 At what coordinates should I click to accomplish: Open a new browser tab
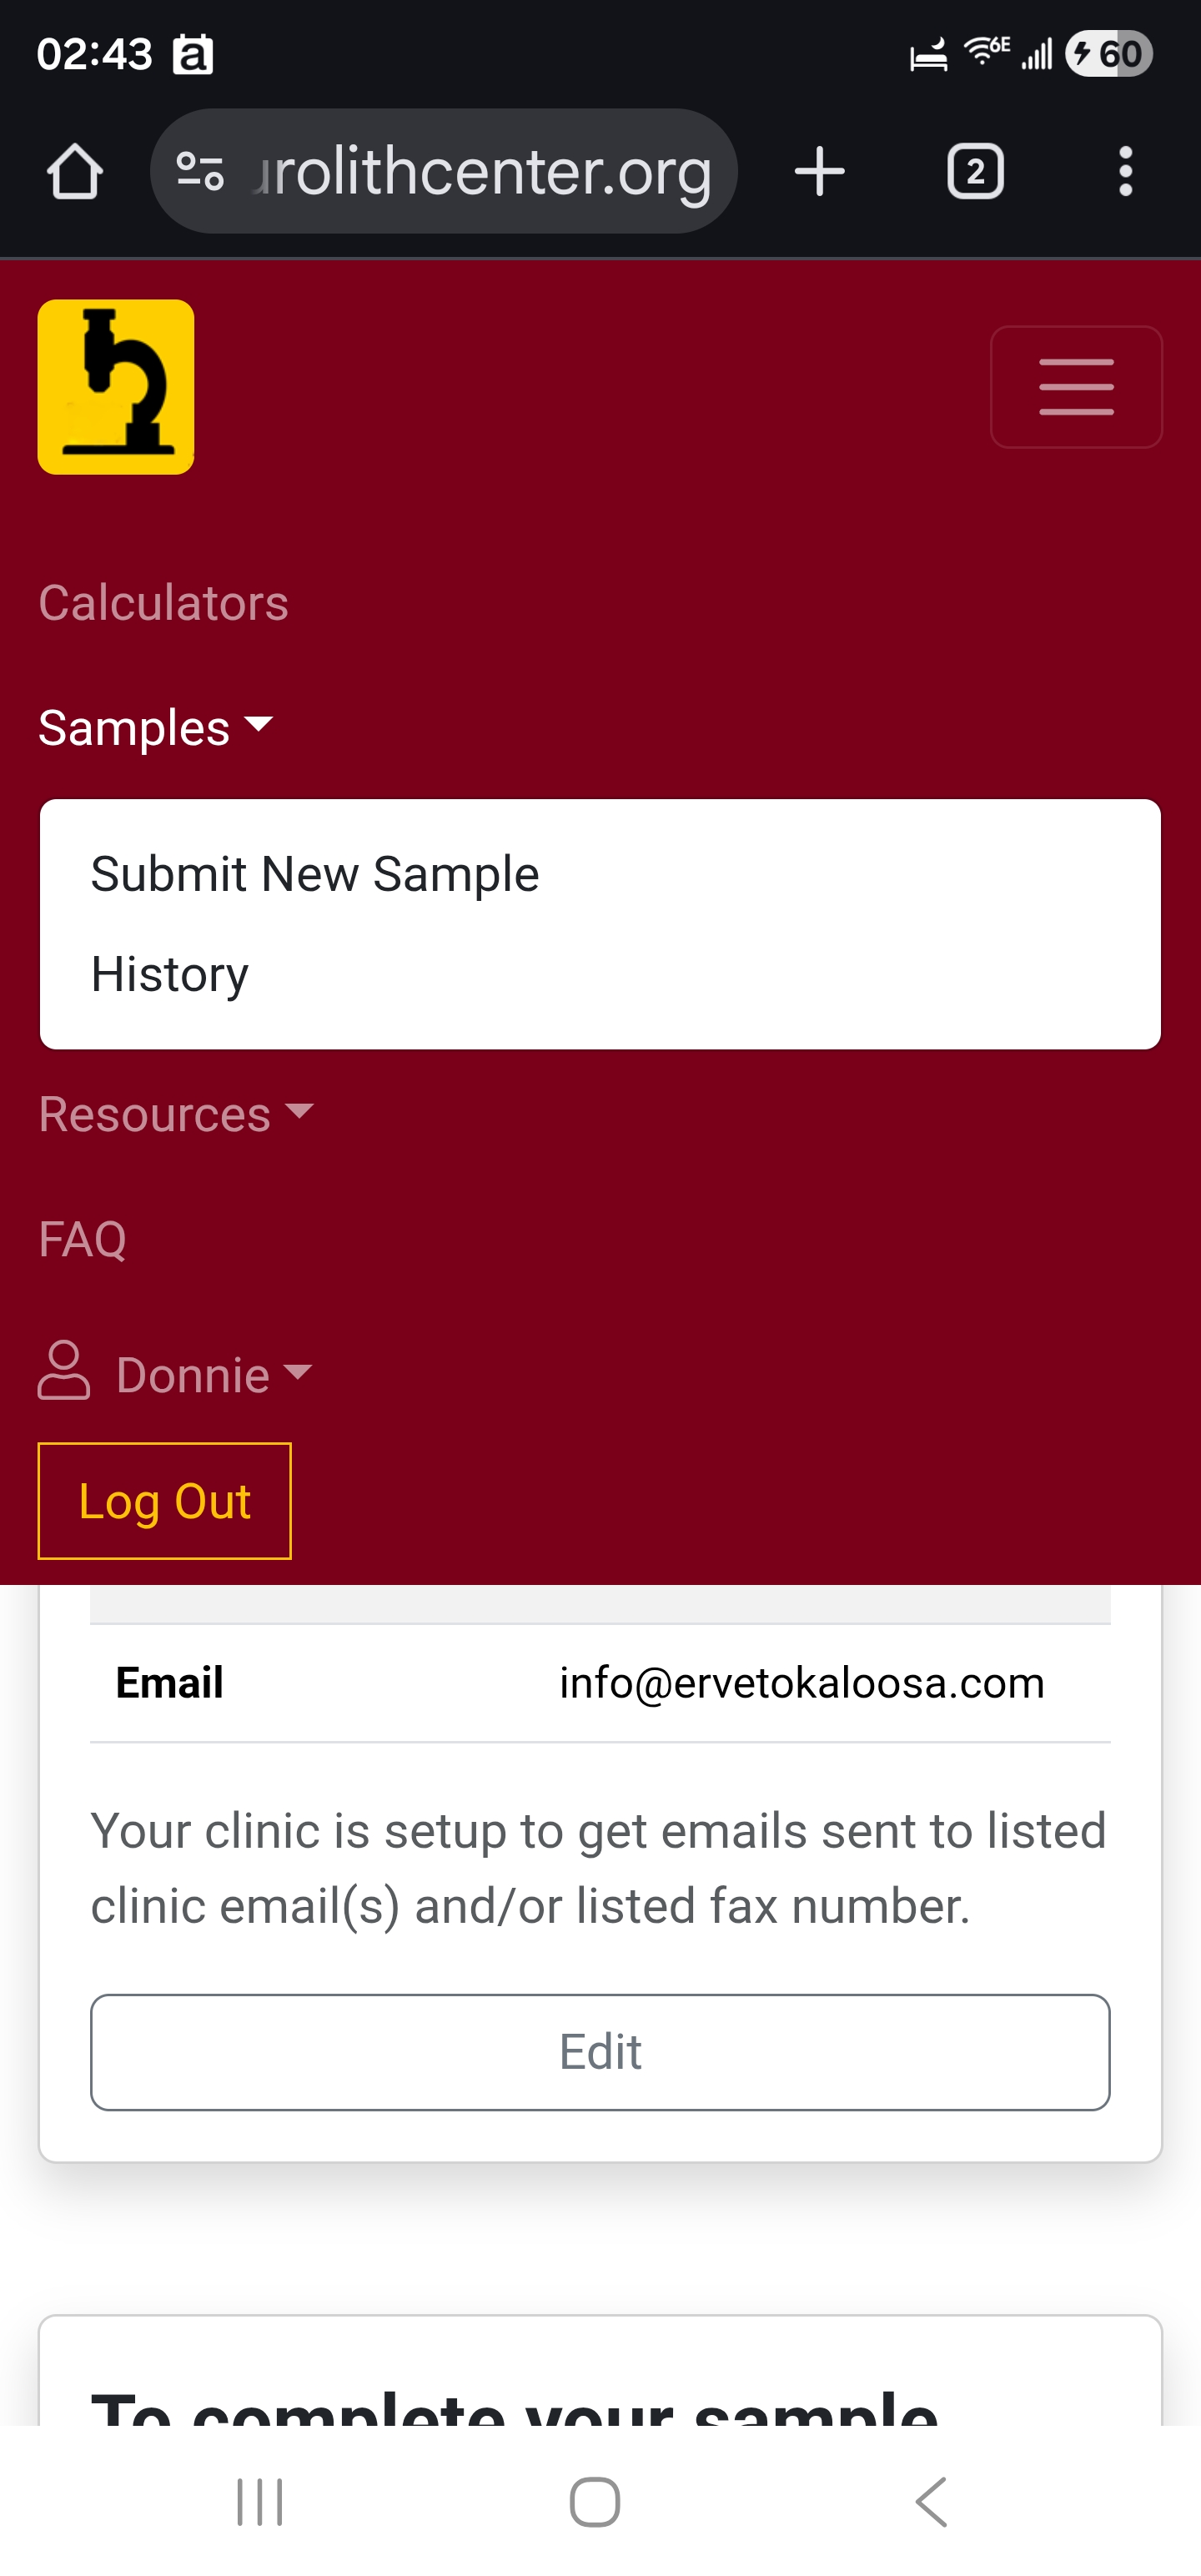819,172
